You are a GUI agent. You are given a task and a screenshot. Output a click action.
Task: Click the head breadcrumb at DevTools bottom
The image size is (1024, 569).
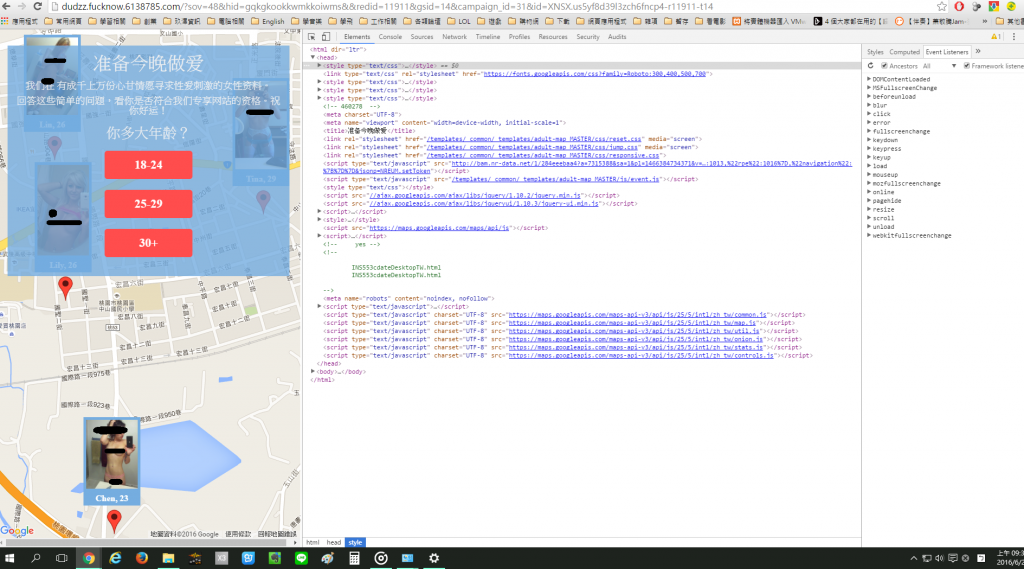[x=334, y=542]
